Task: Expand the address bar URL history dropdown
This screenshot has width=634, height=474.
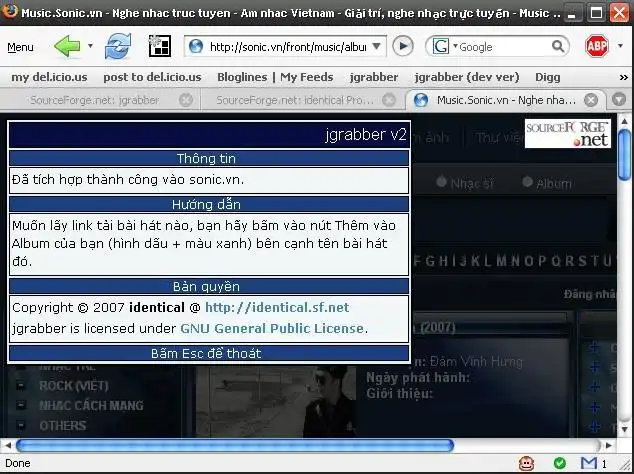Action: click(376, 47)
